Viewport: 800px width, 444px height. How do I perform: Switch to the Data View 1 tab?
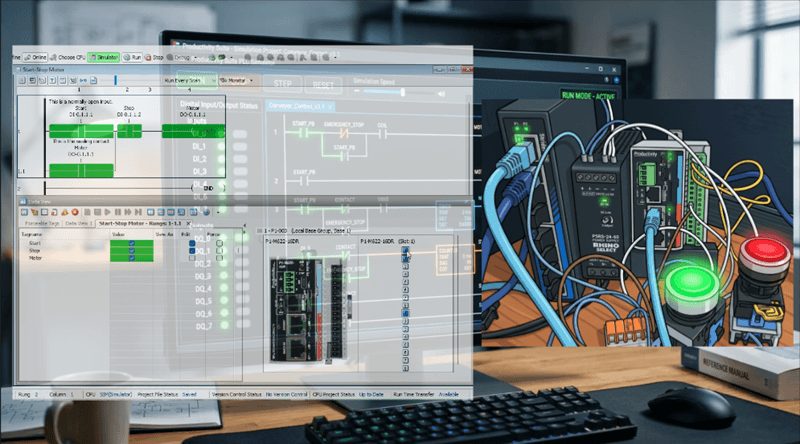(x=79, y=224)
